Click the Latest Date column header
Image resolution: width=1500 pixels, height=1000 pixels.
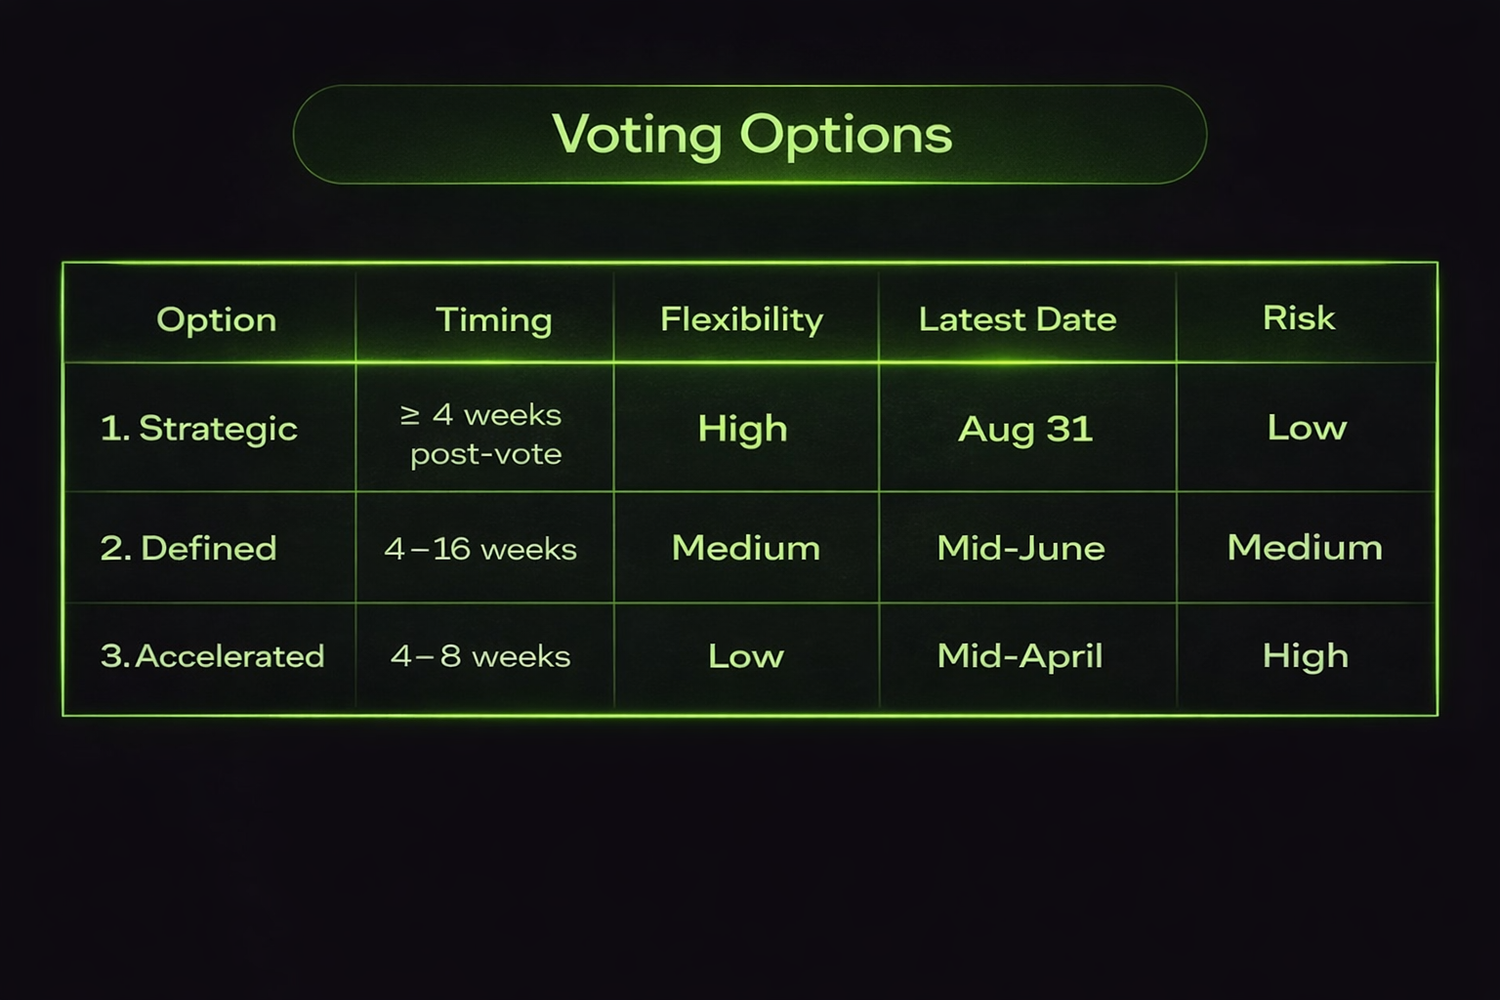click(1017, 319)
